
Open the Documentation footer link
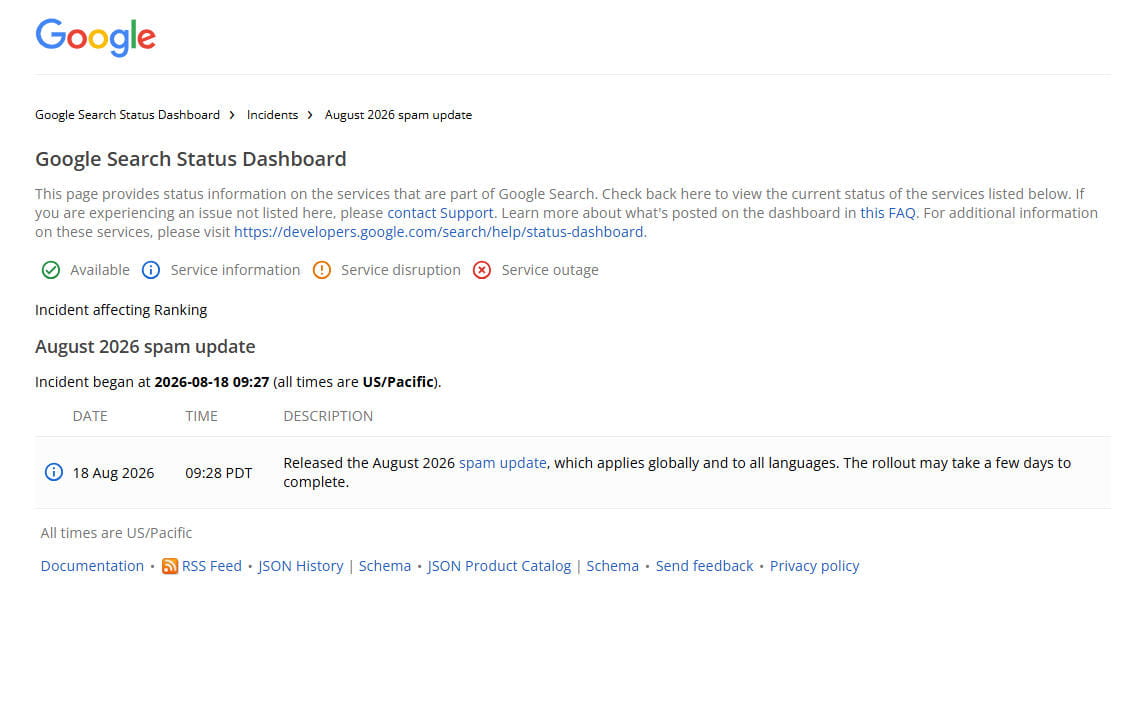pos(92,566)
